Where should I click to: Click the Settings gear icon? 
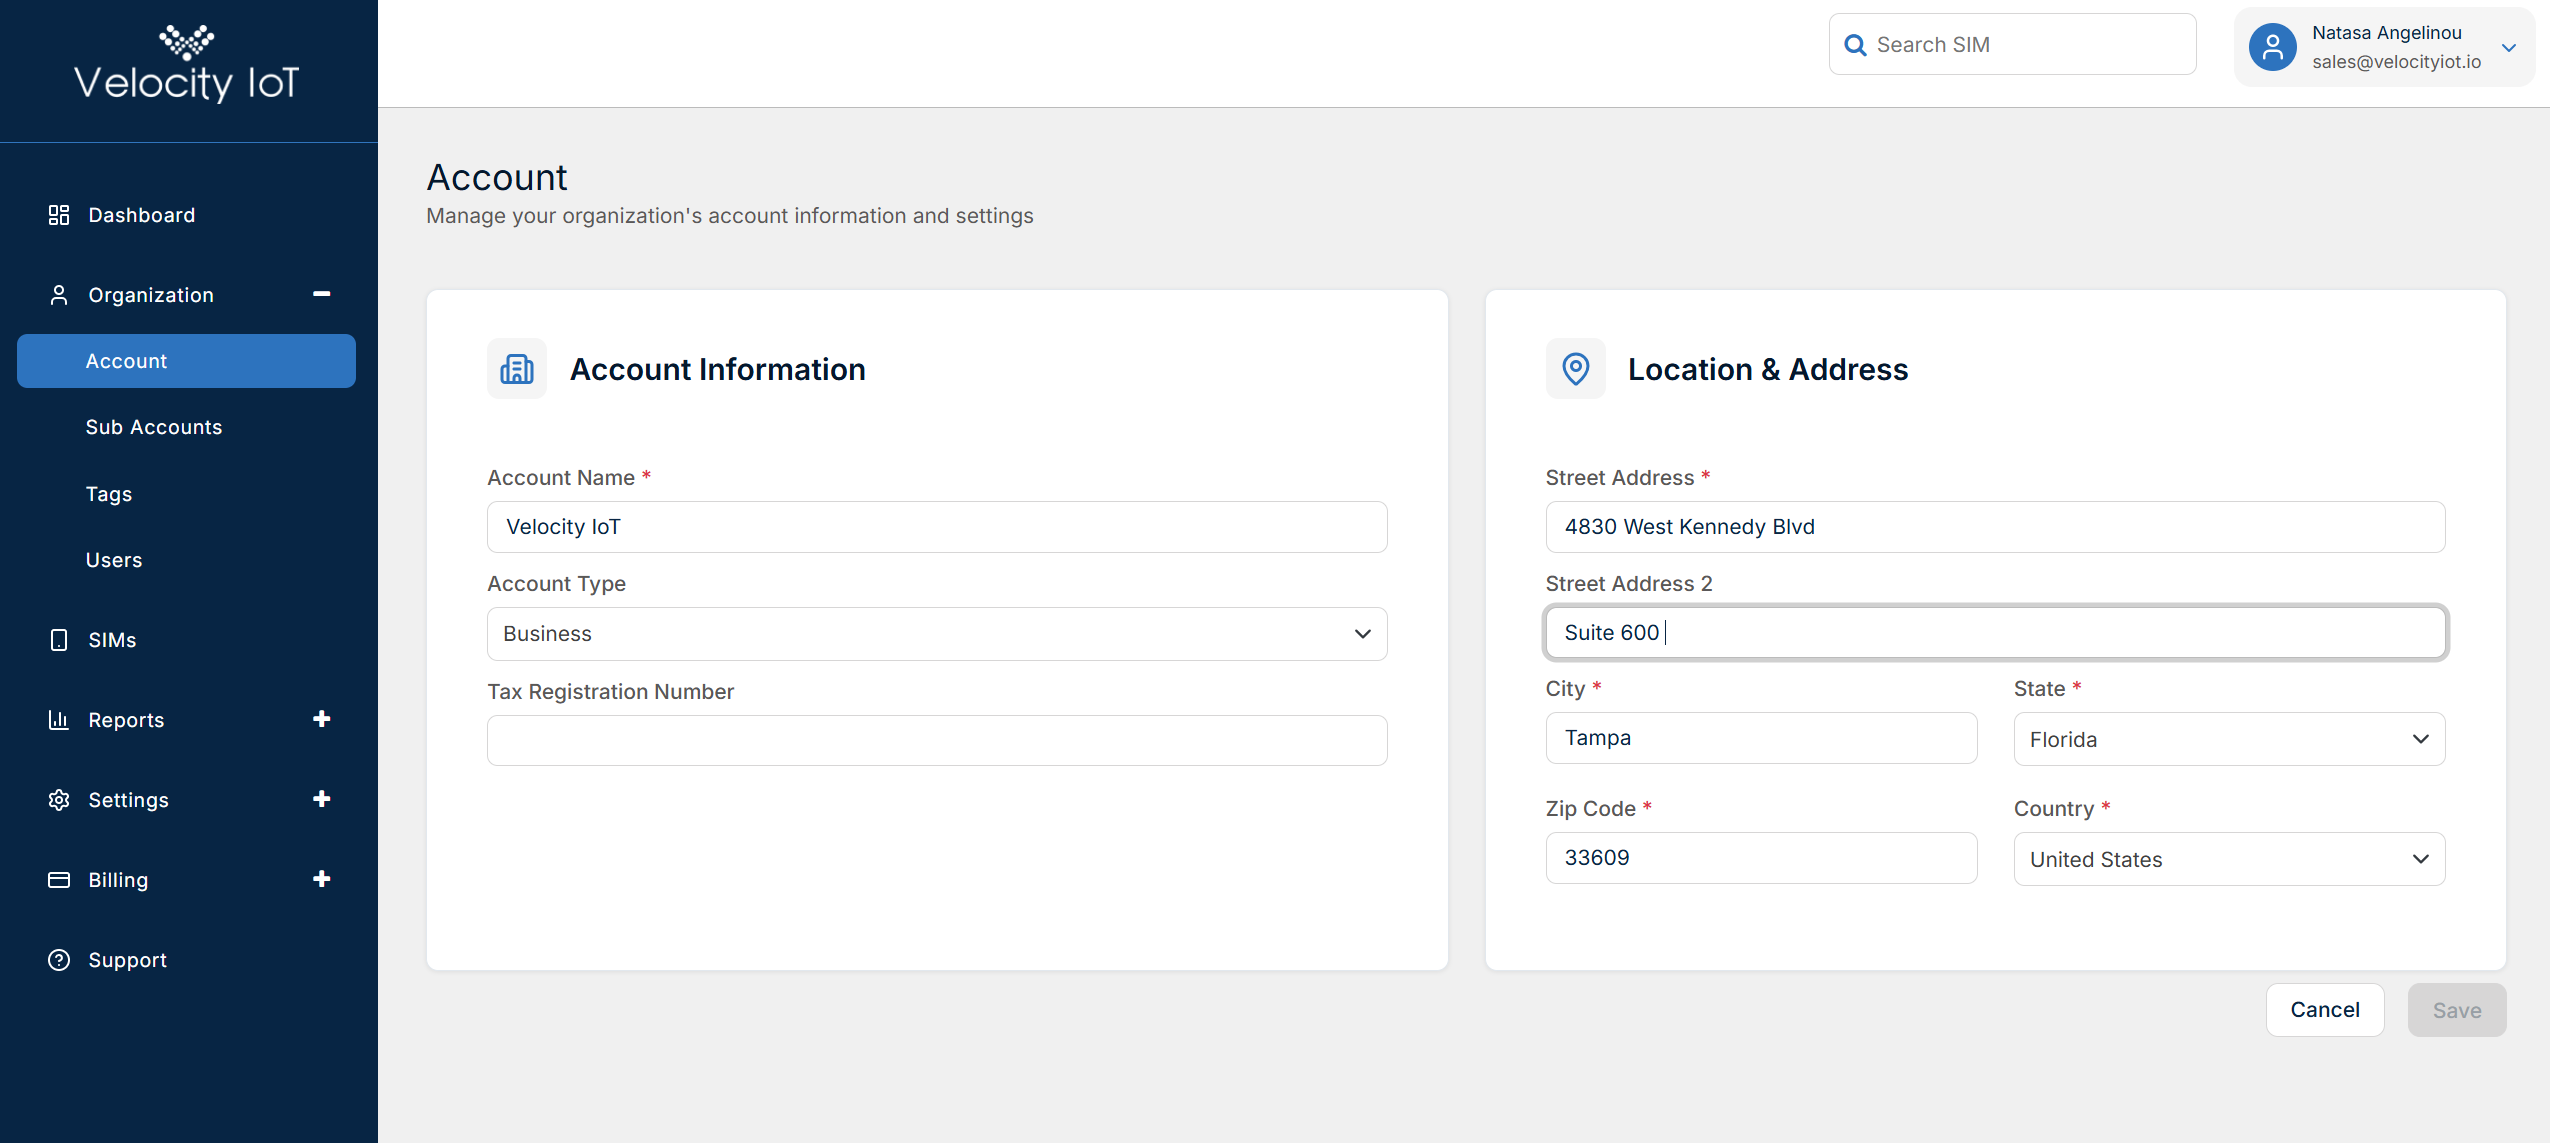tap(59, 800)
